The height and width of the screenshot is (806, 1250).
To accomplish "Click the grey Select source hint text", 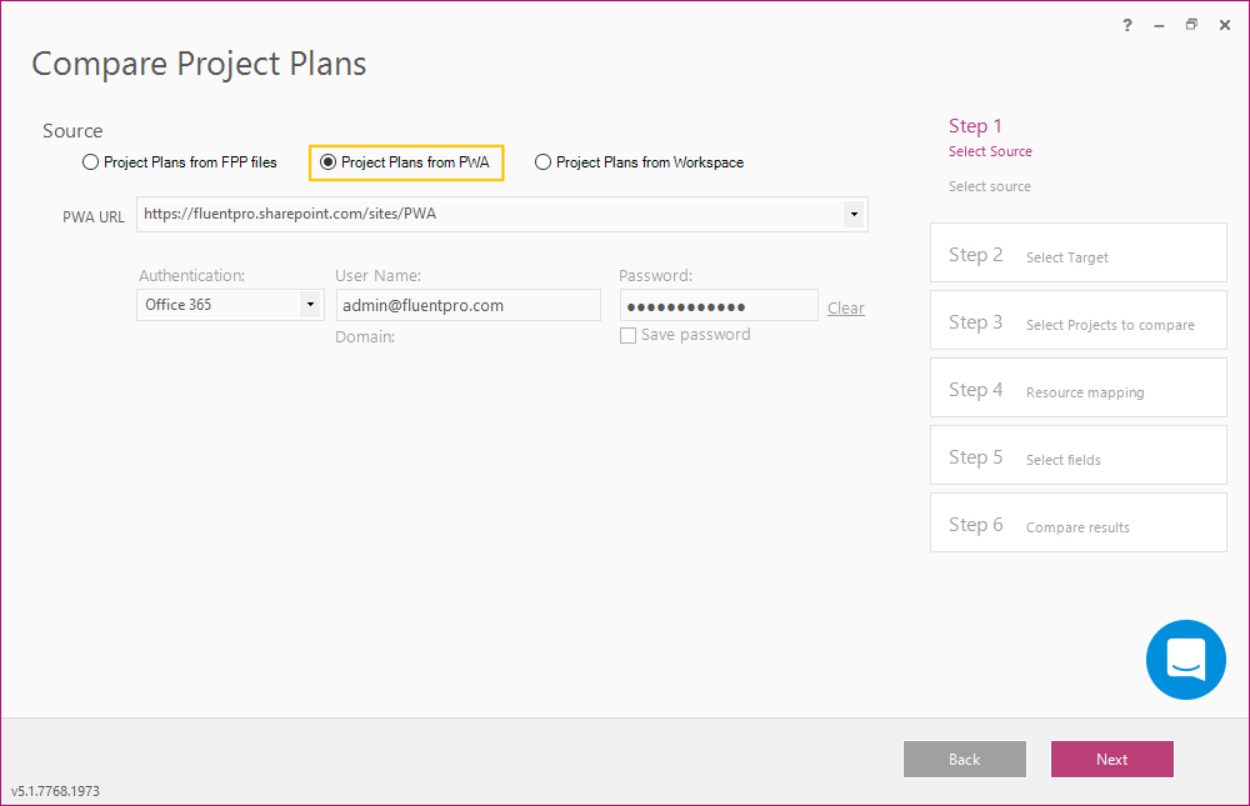I will click(989, 186).
